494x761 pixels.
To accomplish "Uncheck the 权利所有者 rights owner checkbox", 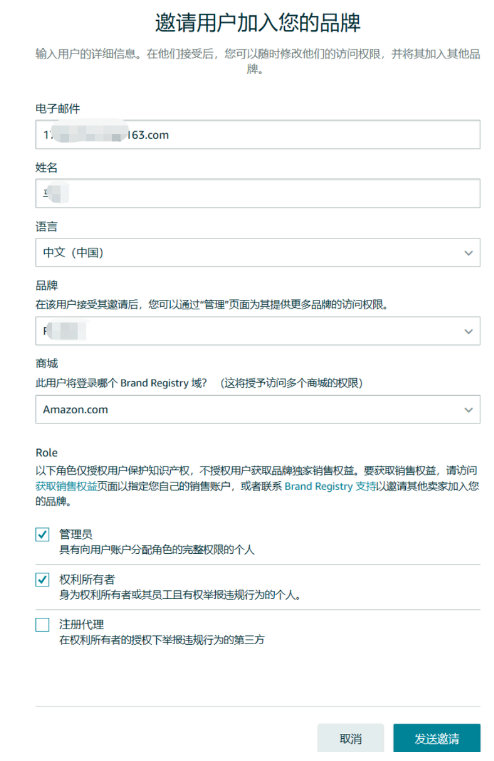I will pyautogui.click(x=42, y=579).
